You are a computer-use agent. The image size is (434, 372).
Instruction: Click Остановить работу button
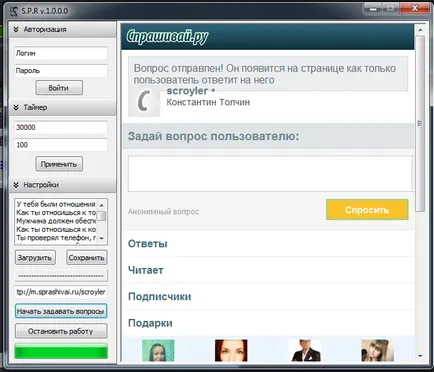61,331
